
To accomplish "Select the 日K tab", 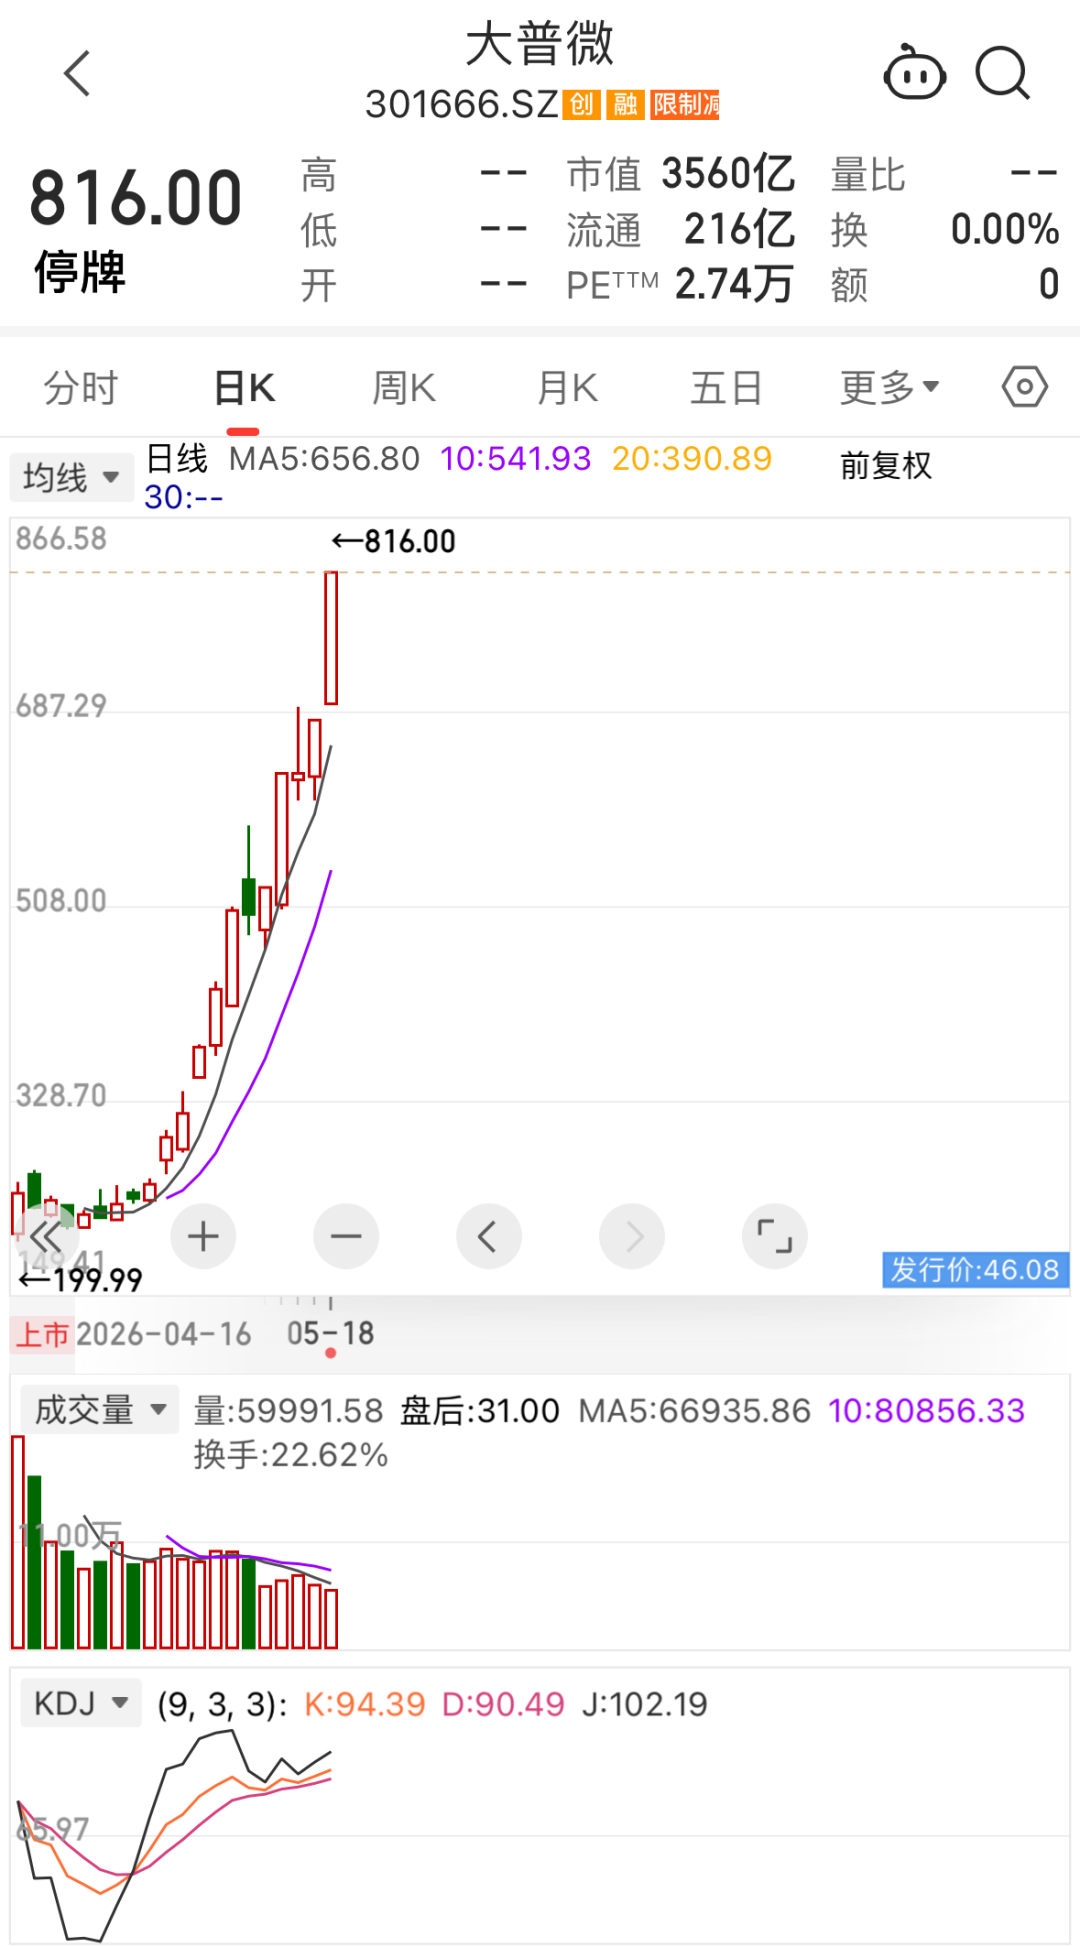I will (244, 388).
